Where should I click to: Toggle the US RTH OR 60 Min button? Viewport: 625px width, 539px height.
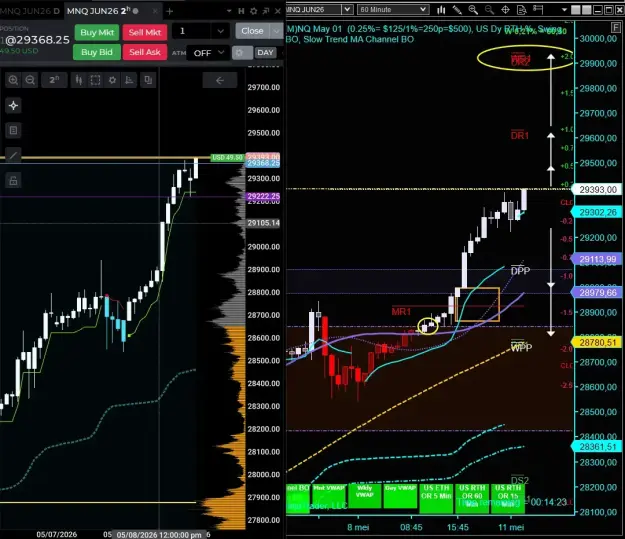(472, 498)
